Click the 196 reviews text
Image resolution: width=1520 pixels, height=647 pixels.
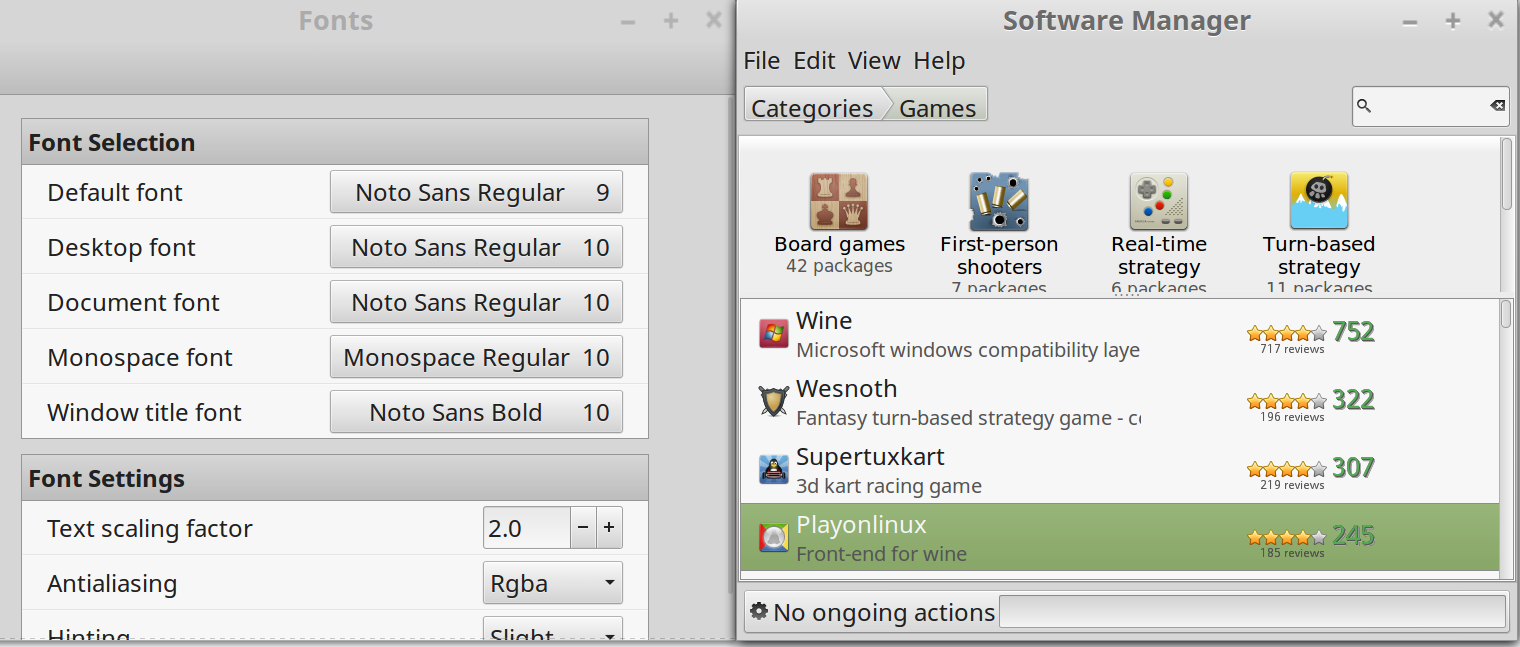(1292, 417)
